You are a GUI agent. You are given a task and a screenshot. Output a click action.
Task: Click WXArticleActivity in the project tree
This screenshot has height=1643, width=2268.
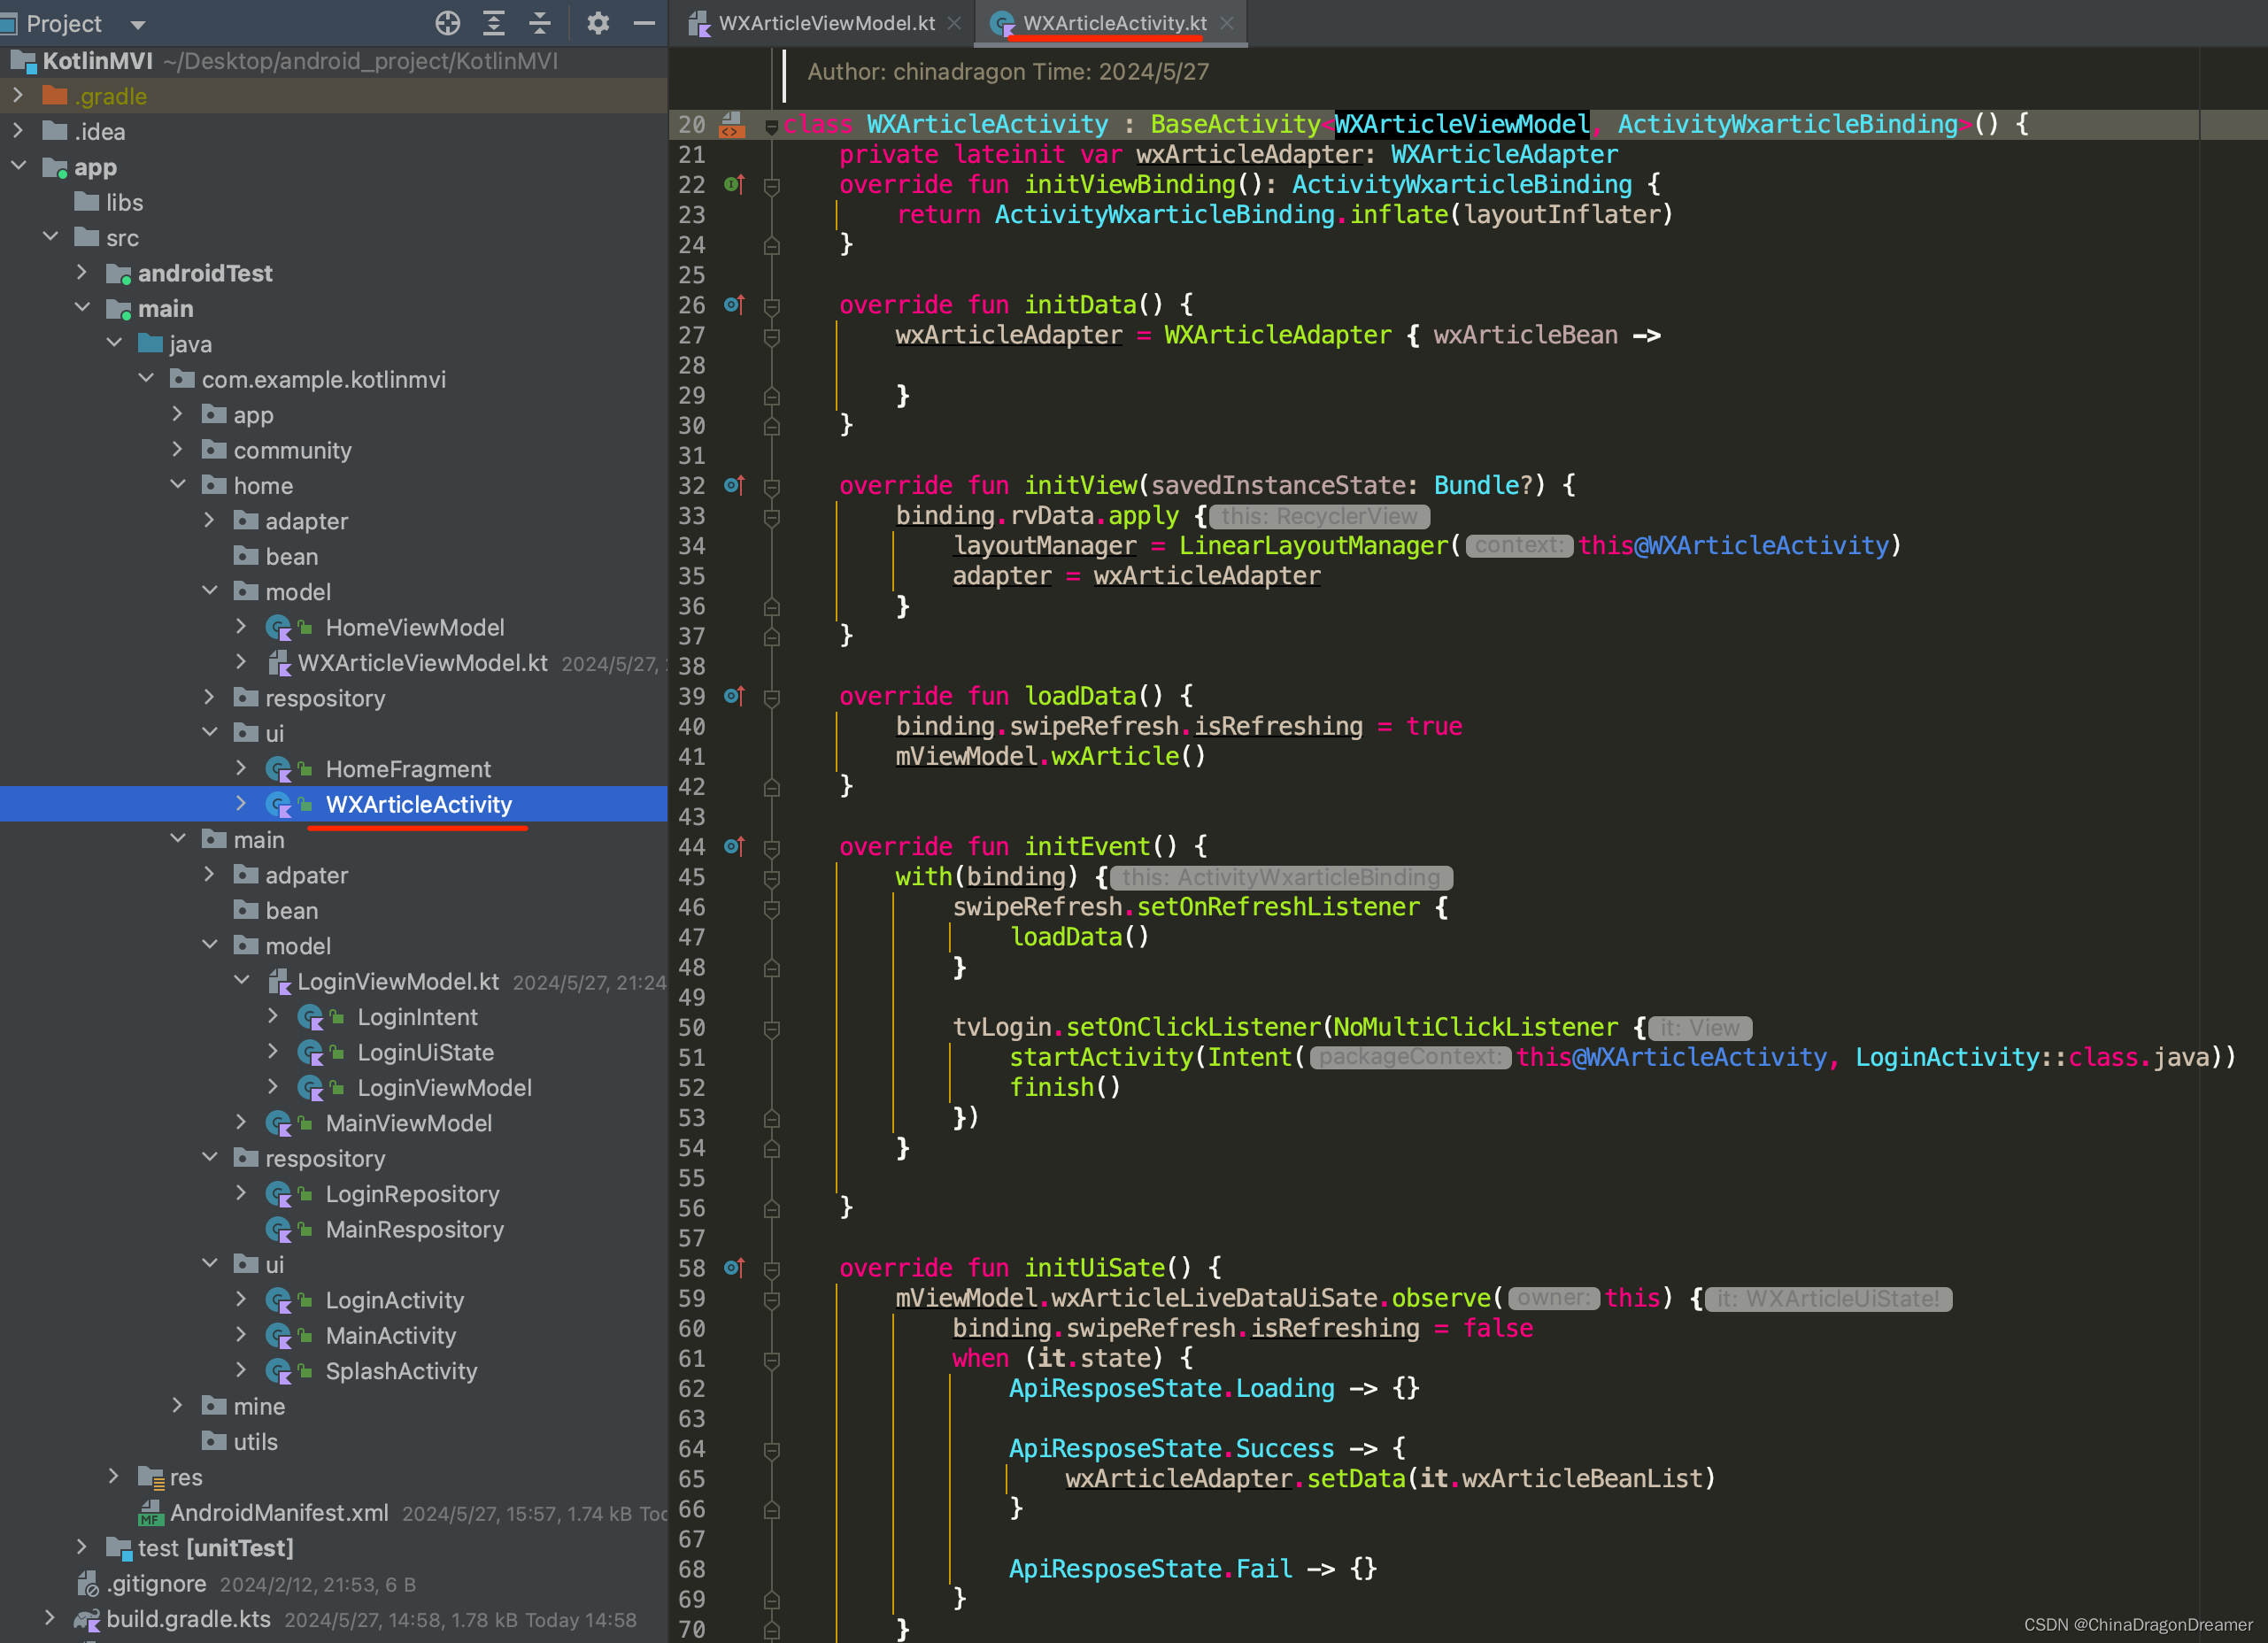pyautogui.click(x=420, y=803)
